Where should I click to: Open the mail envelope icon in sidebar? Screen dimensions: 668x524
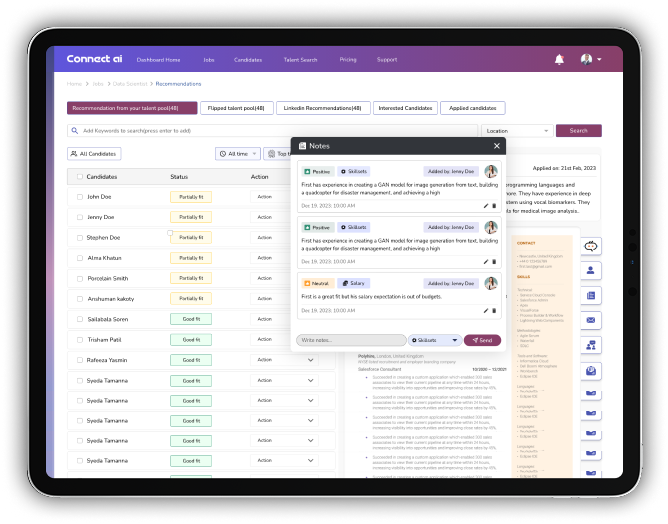tap(591, 320)
